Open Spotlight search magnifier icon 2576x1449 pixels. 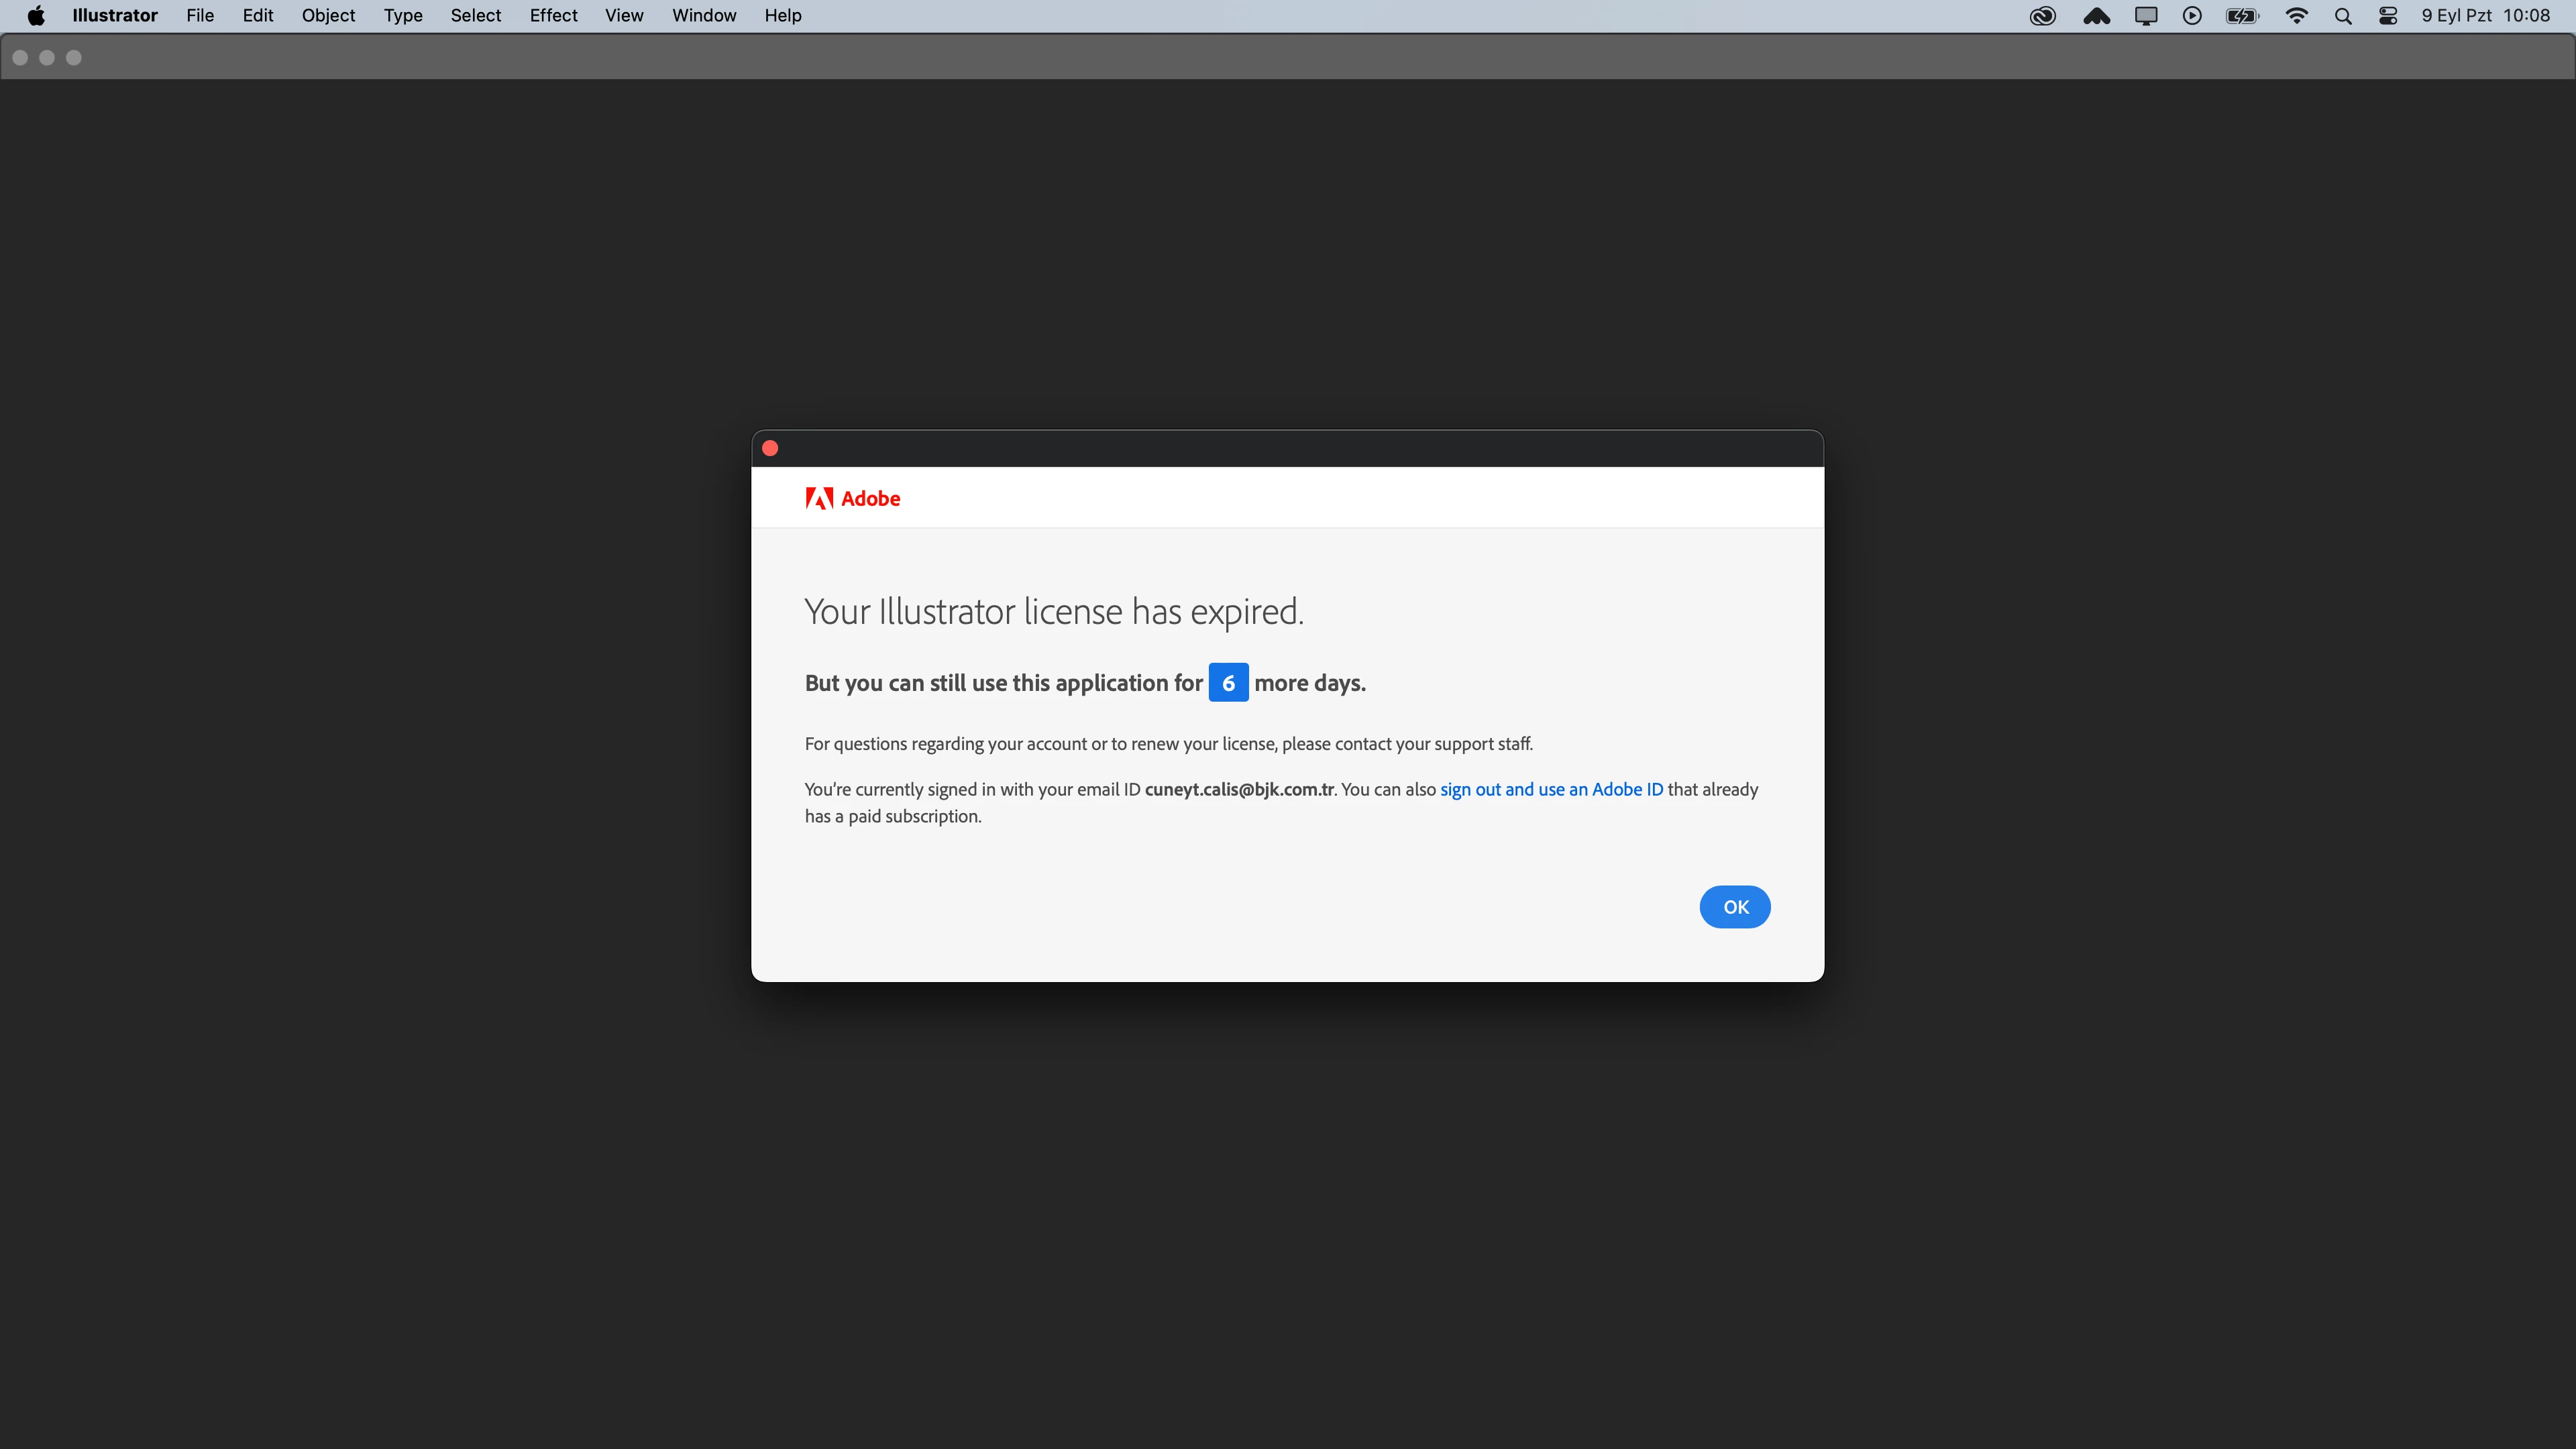tap(2342, 16)
